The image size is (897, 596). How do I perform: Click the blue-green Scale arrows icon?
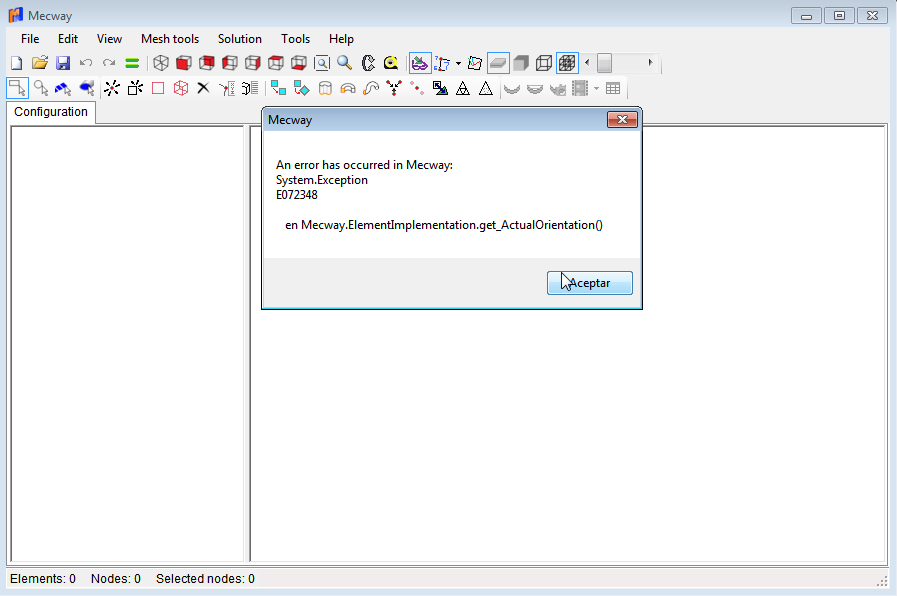click(x=440, y=88)
